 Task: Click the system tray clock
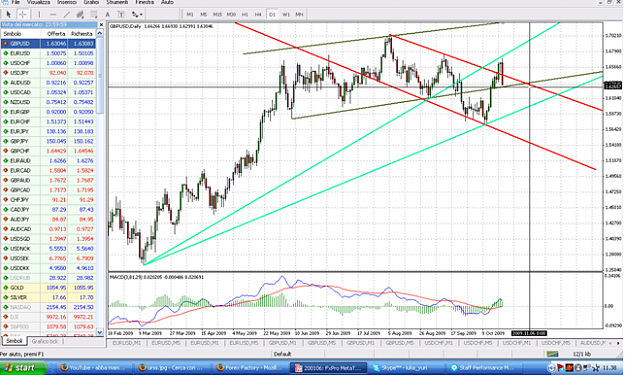click(x=610, y=368)
